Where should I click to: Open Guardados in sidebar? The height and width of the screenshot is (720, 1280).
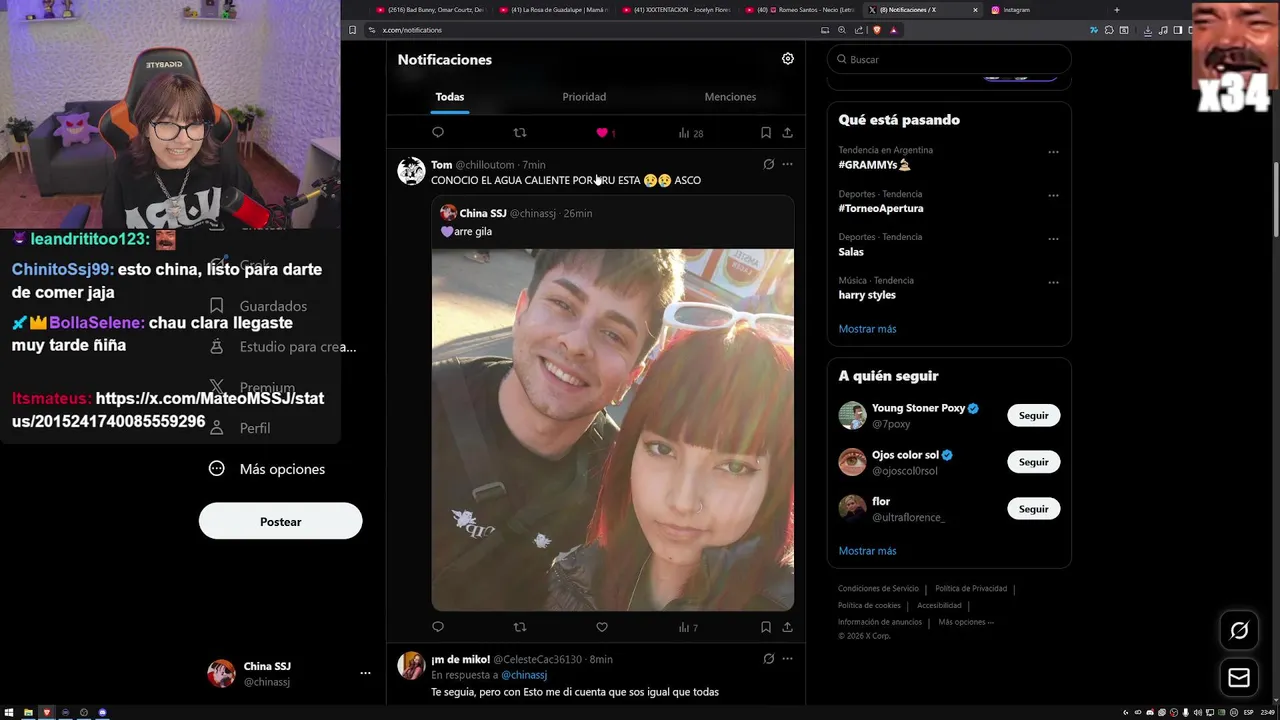(258, 306)
